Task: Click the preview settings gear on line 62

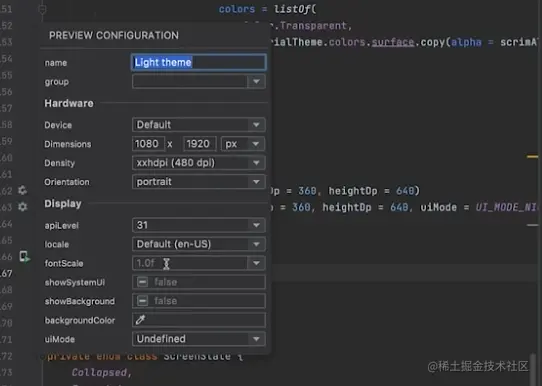Action: pyautogui.click(x=22, y=190)
